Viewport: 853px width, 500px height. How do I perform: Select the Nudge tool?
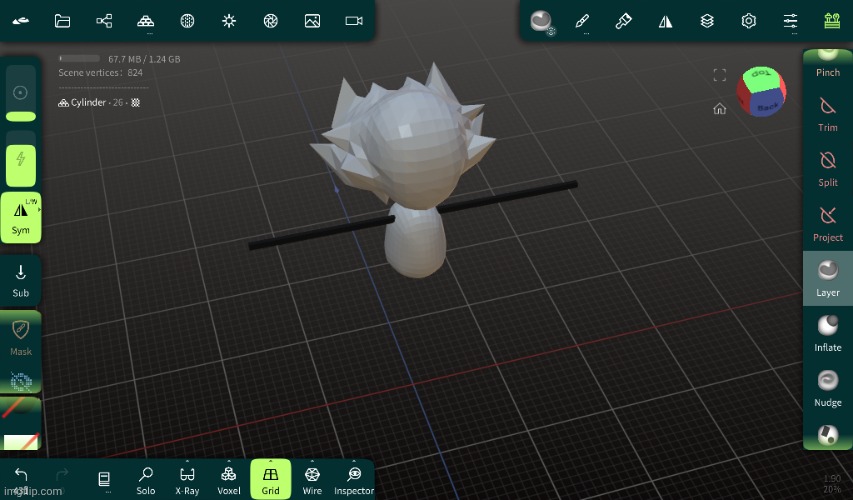click(x=827, y=389)
